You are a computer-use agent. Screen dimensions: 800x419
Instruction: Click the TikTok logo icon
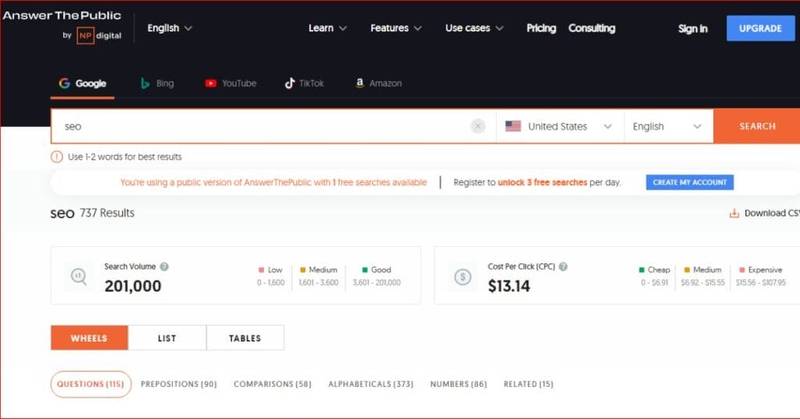[290, 83]
